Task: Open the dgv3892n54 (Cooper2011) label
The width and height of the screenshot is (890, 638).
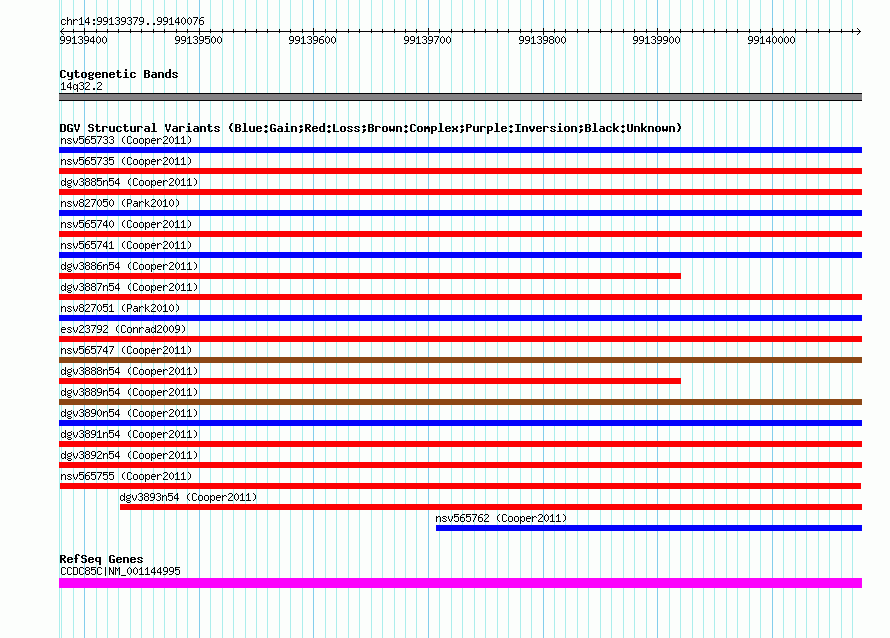Action: pos(129,455)
